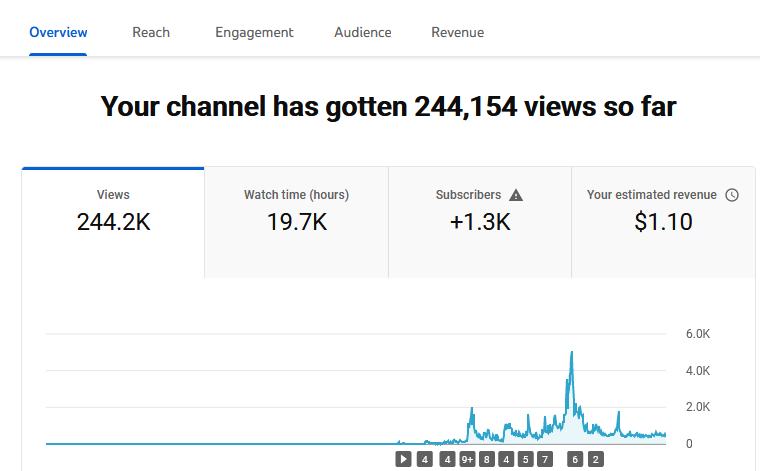Click the marker labeled 2 below chart
This screenshot has height=471, width=760.
click(x=596, y=459)
